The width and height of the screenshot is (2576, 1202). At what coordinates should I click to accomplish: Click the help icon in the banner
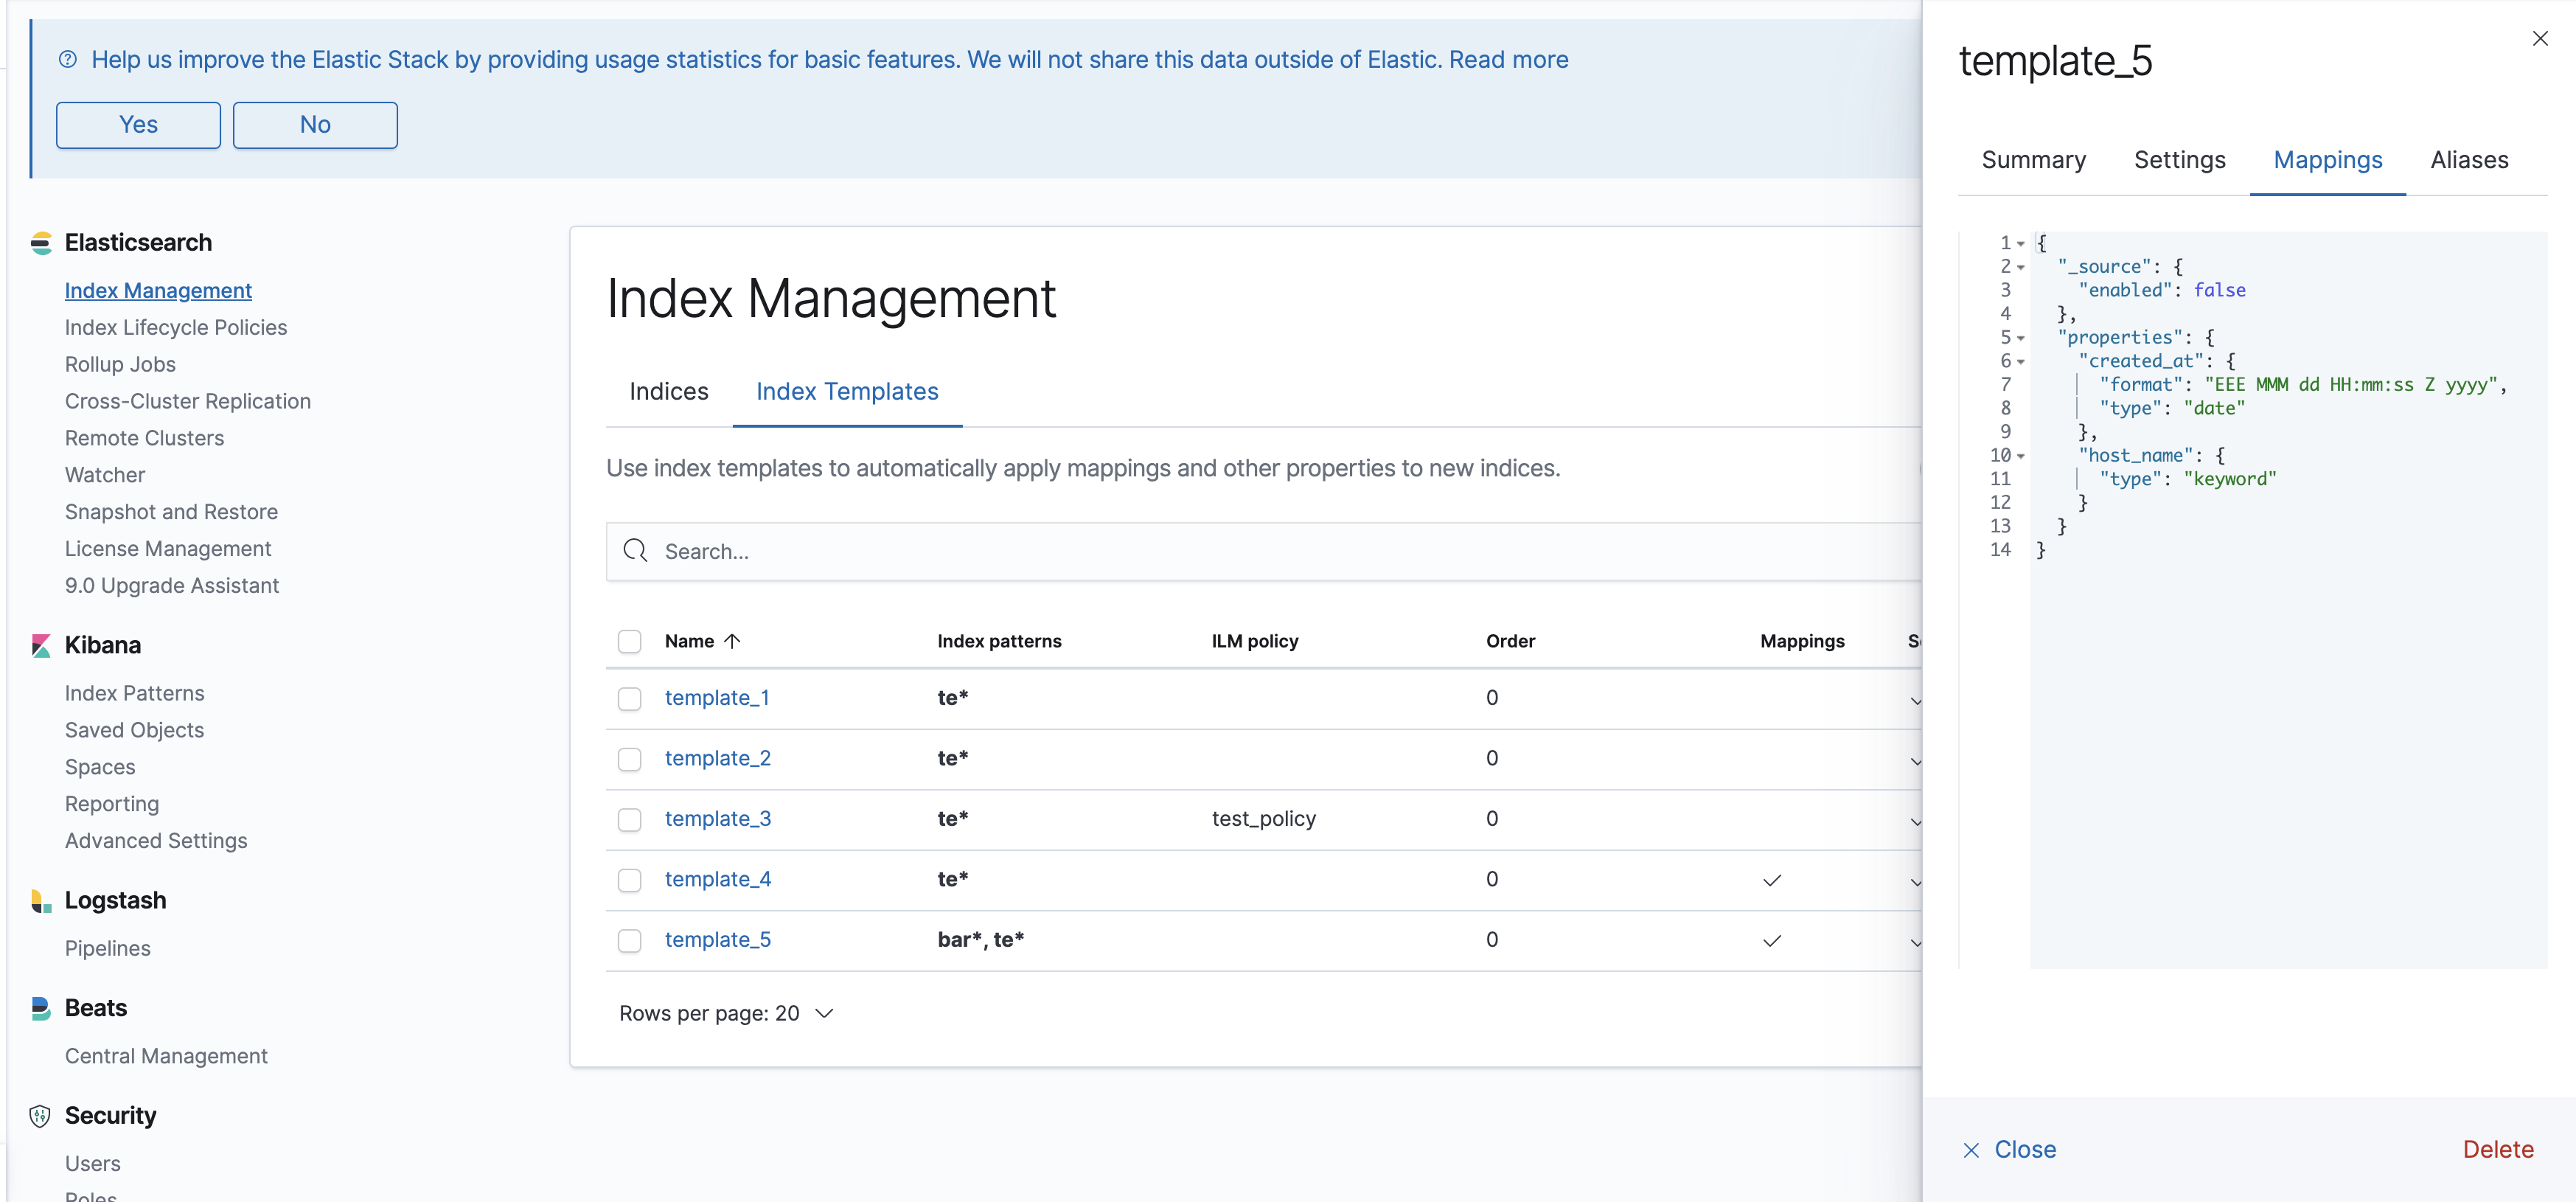click(x=68, y=60)
